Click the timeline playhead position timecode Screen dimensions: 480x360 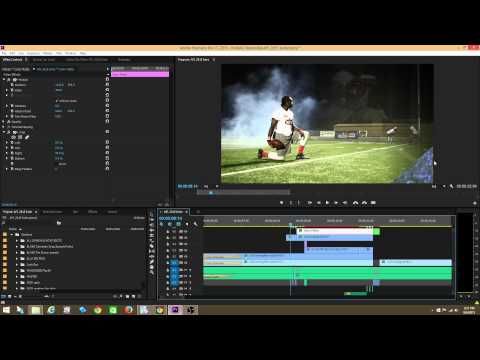point(170,218)
